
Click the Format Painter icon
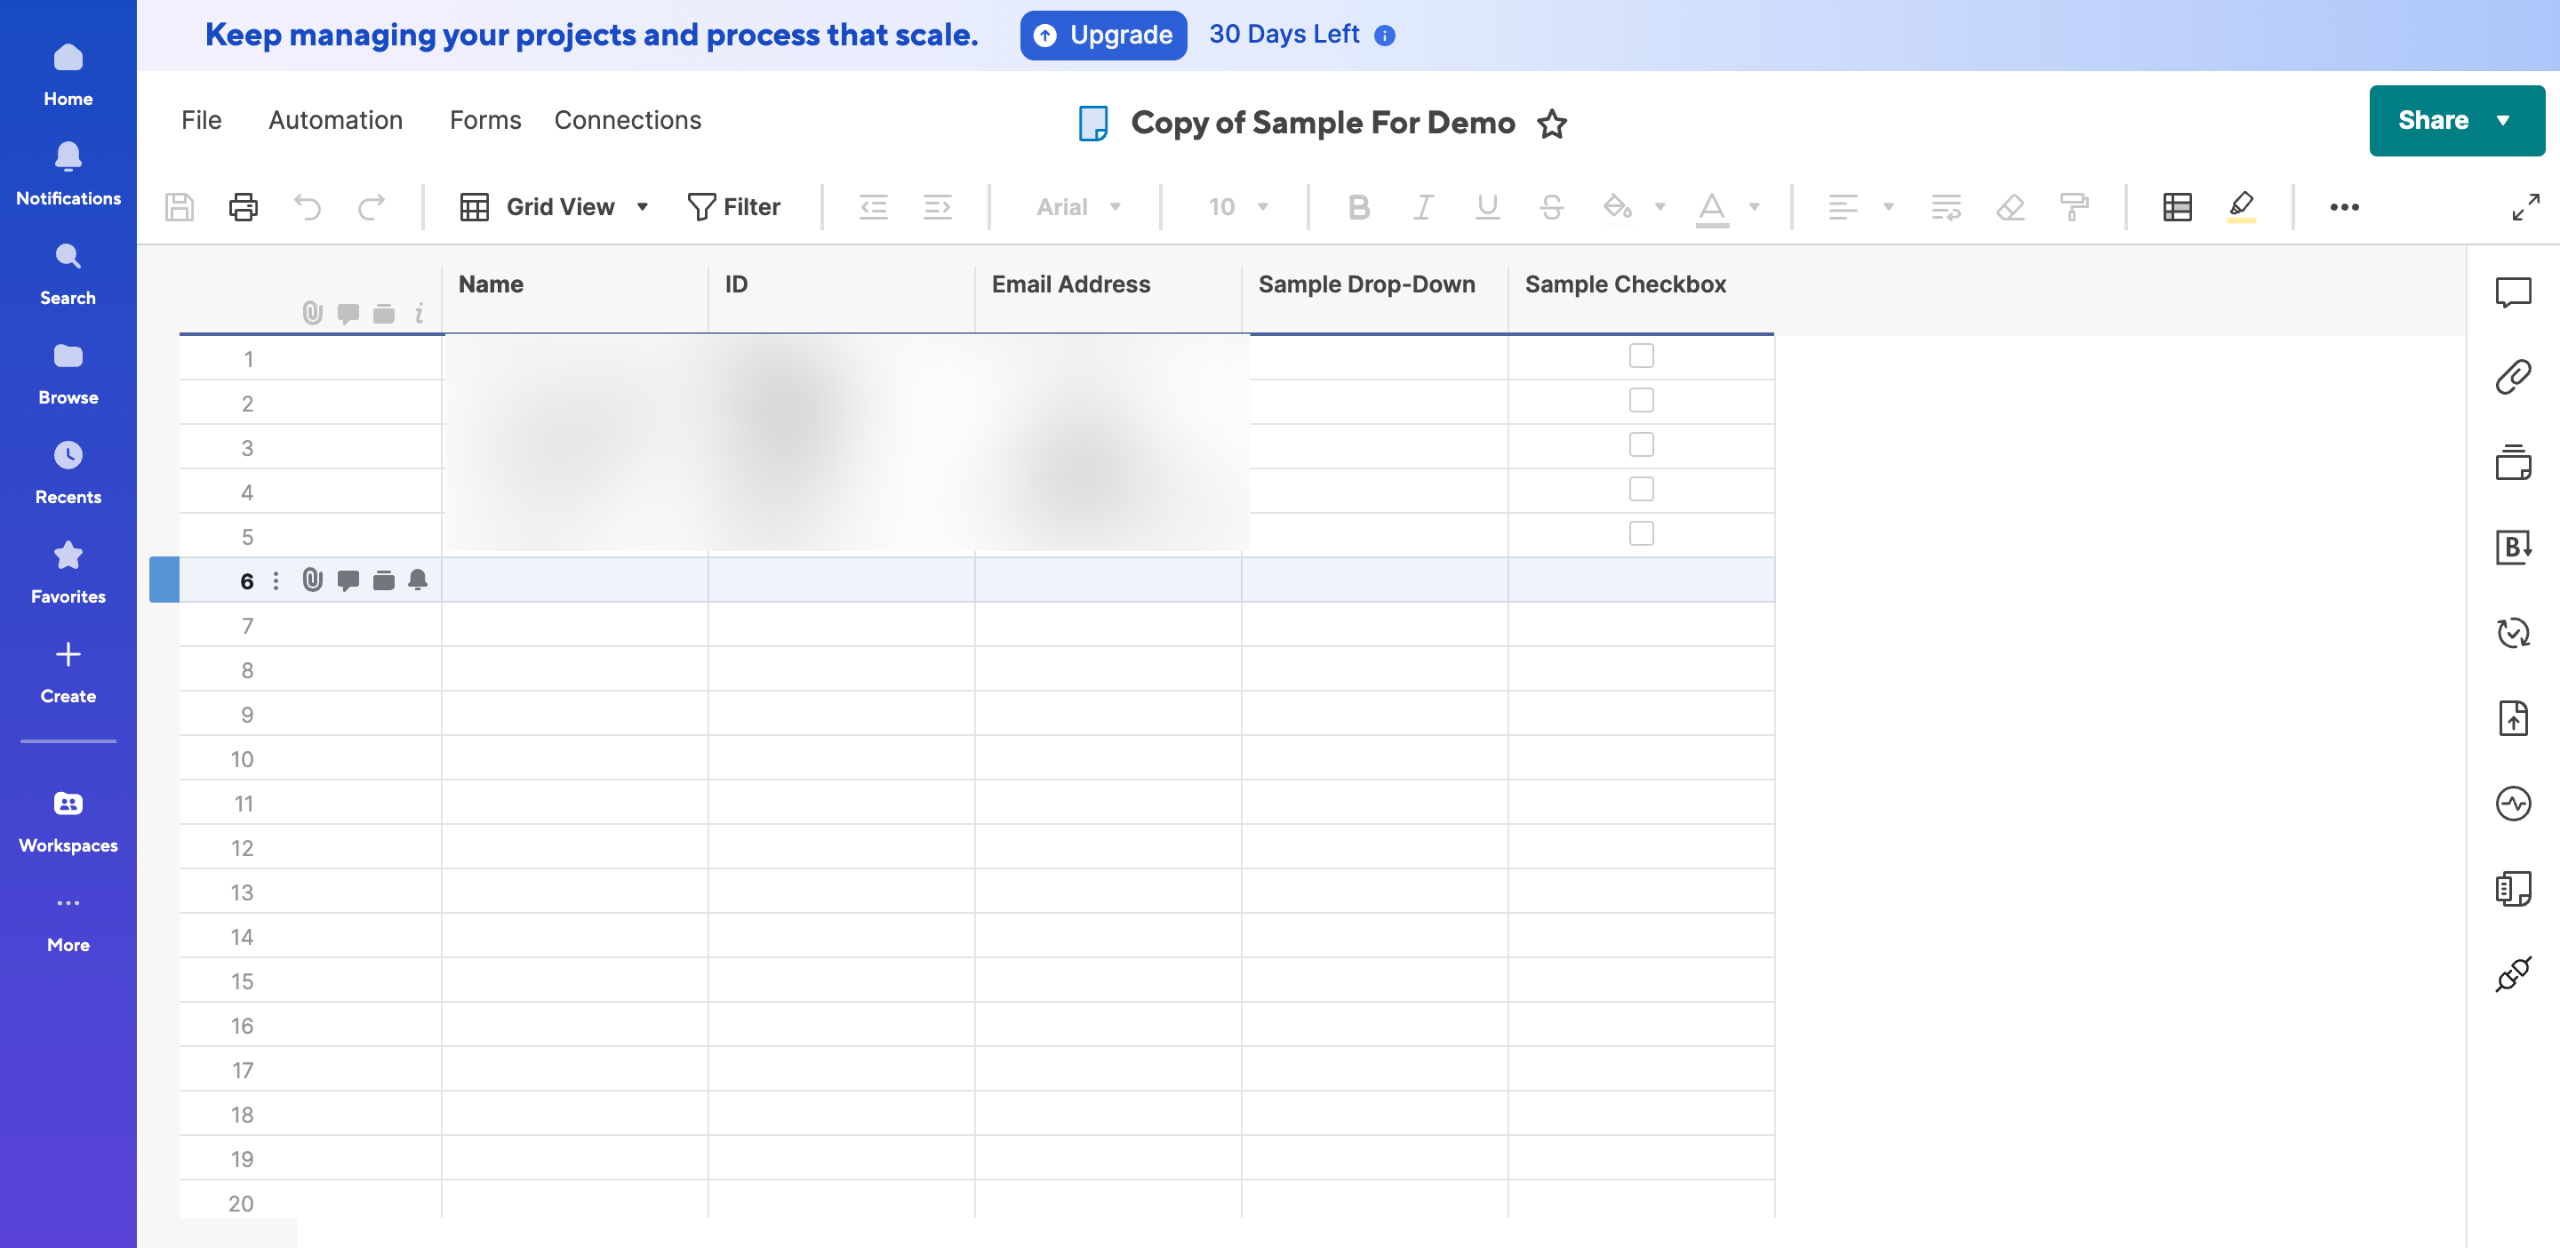(x=2074, y=207)
